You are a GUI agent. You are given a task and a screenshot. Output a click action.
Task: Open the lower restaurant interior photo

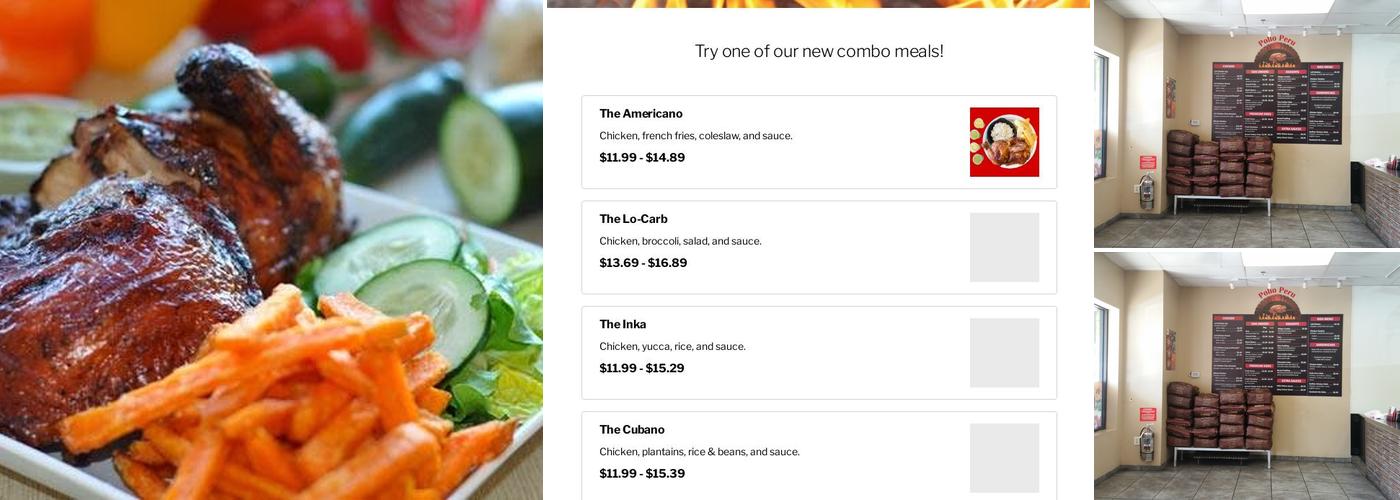(x=1246, y=376)
